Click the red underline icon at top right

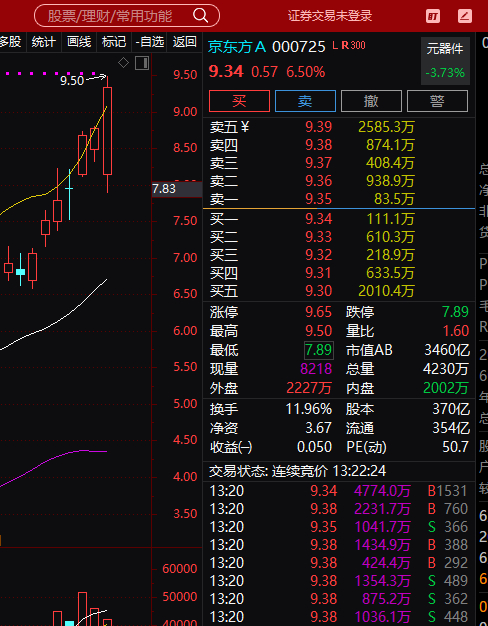click(x=465, y=16)
